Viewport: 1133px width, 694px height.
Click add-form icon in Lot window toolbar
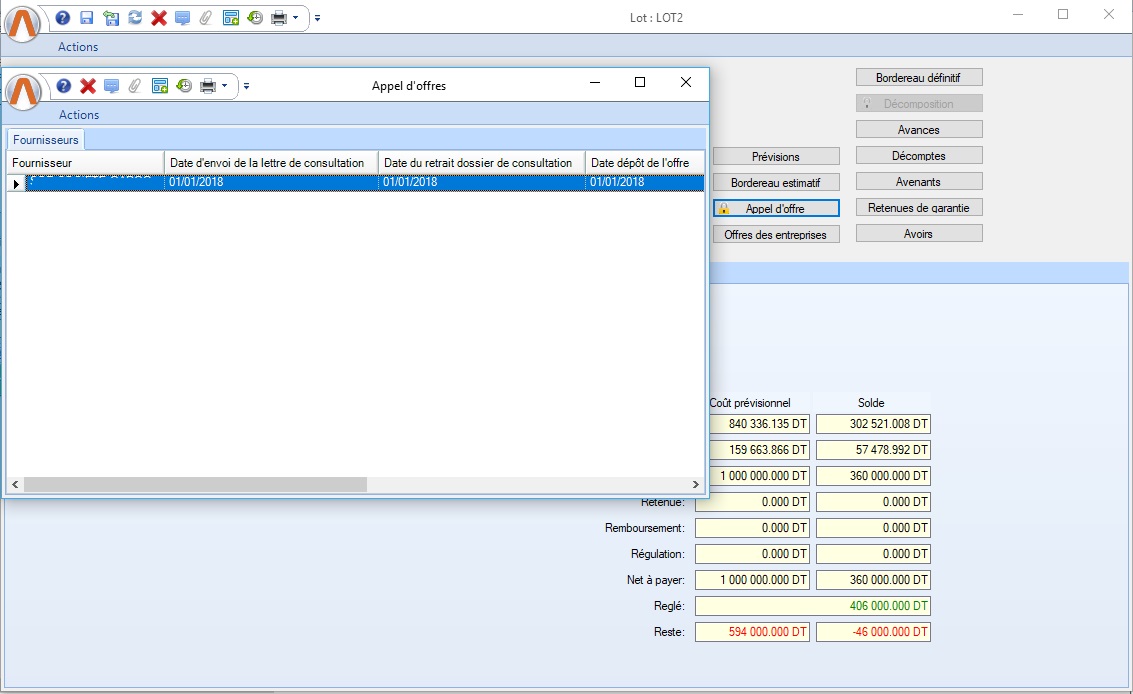point(231,18)
